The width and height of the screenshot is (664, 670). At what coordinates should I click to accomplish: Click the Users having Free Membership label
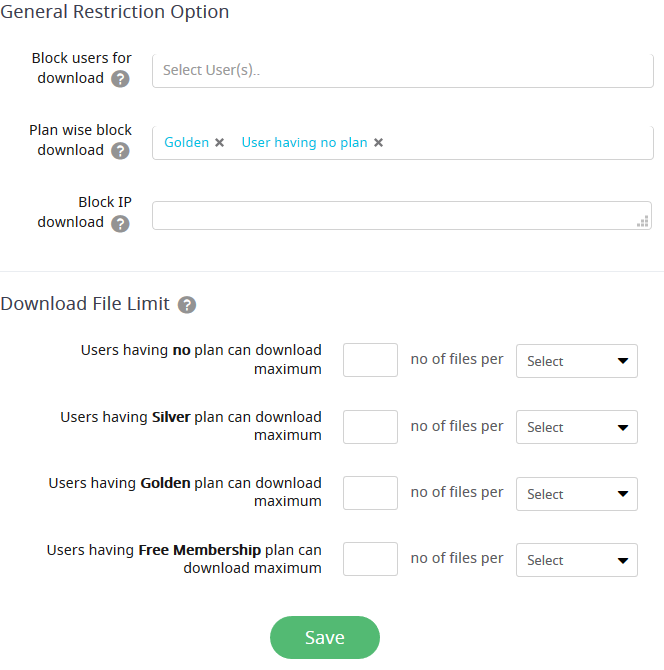[x=184, y=559]
